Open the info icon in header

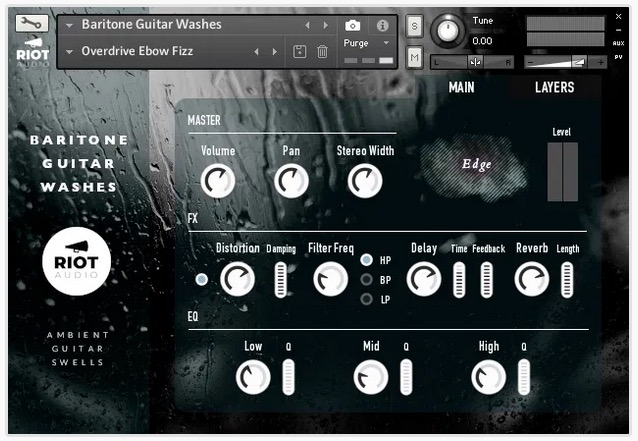[382, 26]
